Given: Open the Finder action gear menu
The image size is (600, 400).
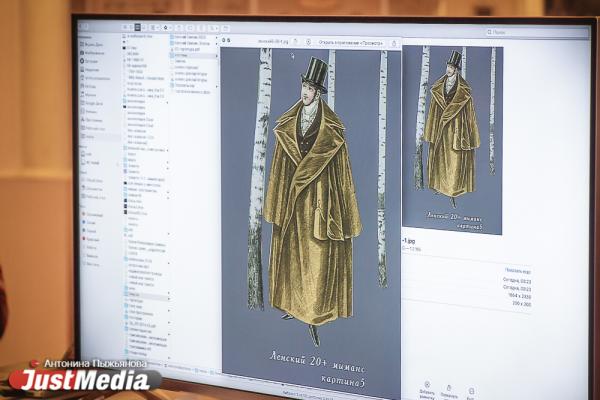Looking at the screenshot, I should coord(166,28).
